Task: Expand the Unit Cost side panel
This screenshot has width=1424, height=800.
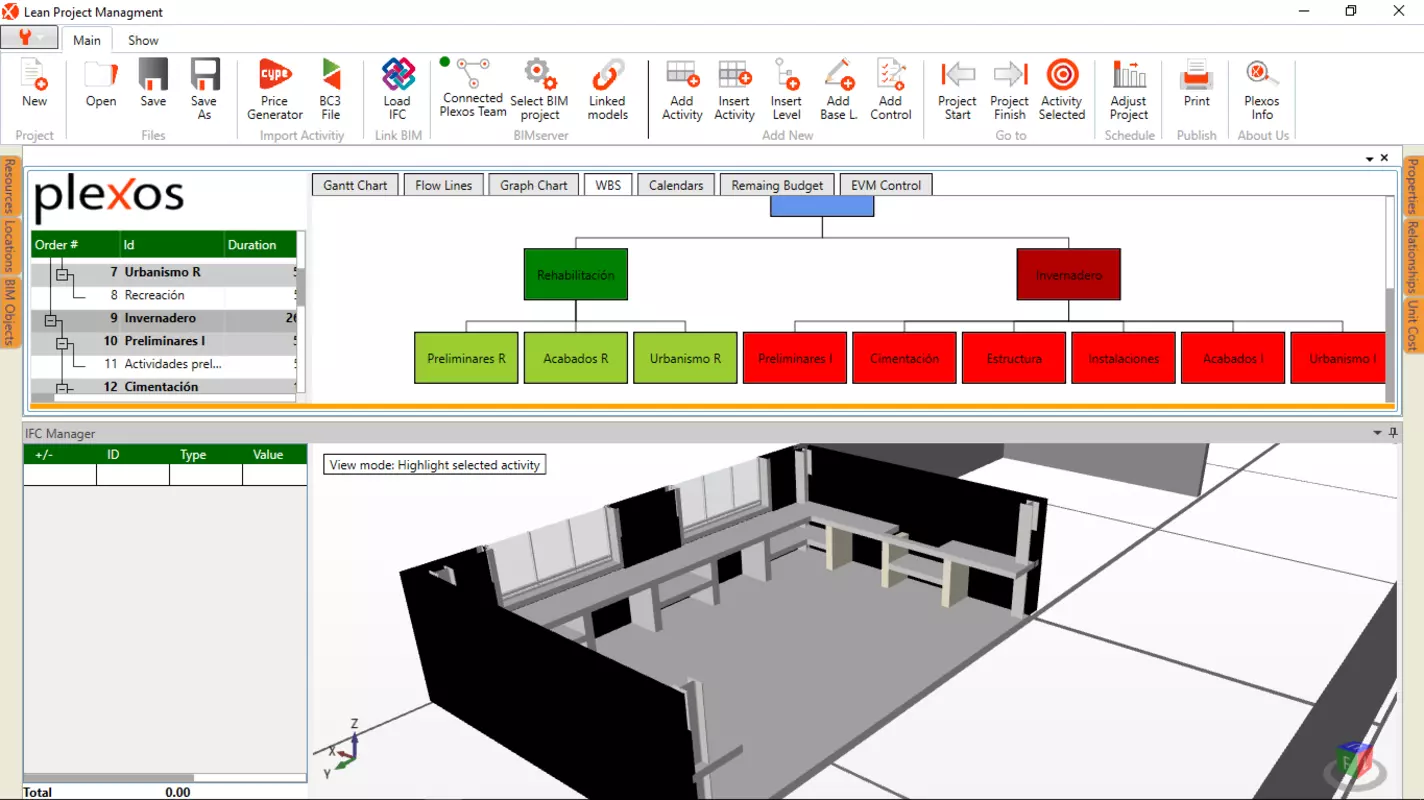Action: pos(1413,325)
